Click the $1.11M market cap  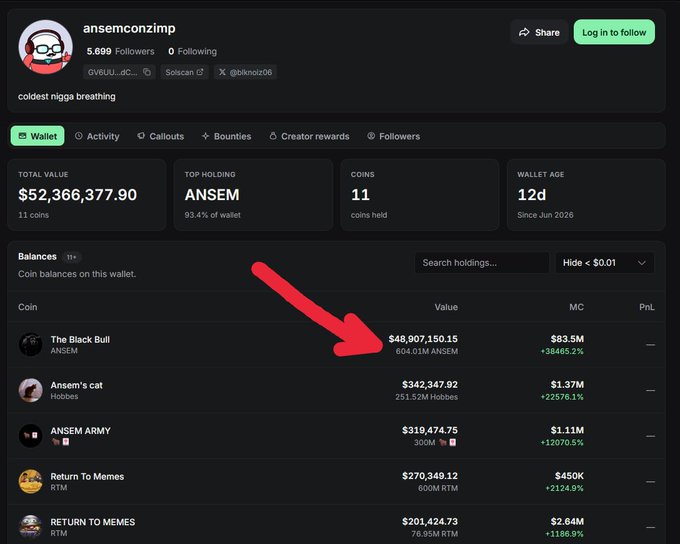click(567, 430)
